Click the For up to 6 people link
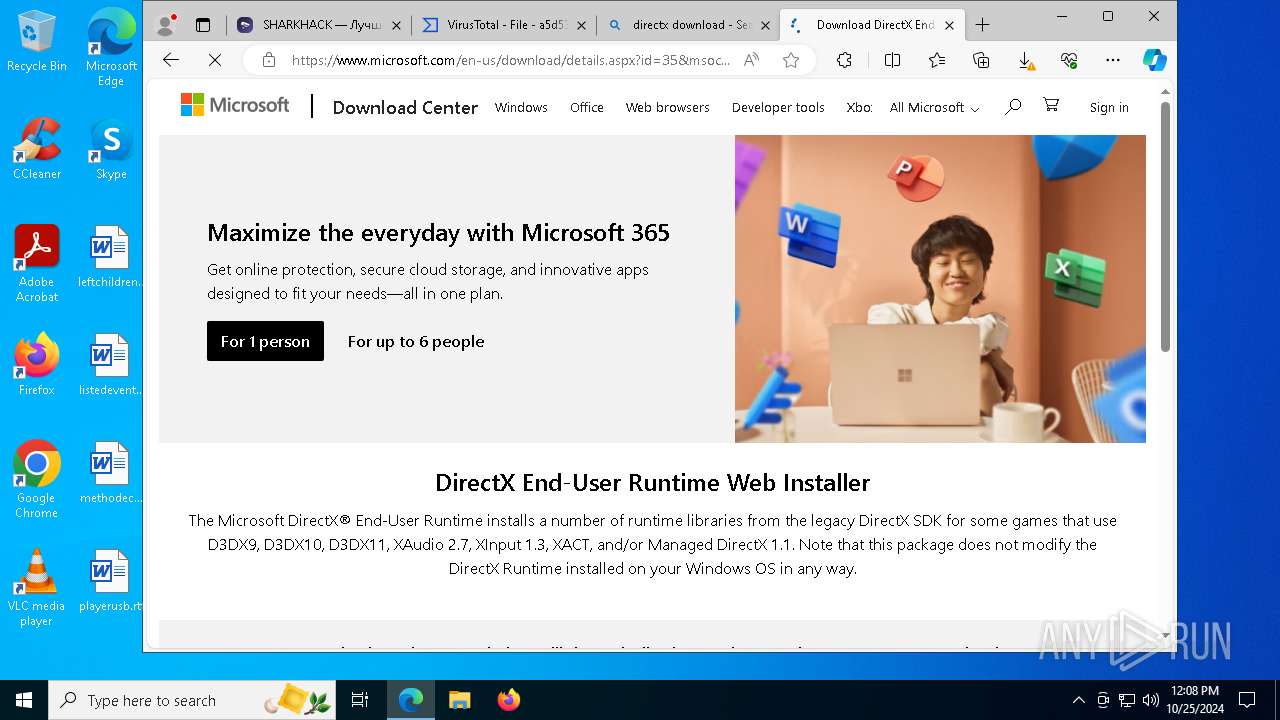 click(x=416, y=341)
